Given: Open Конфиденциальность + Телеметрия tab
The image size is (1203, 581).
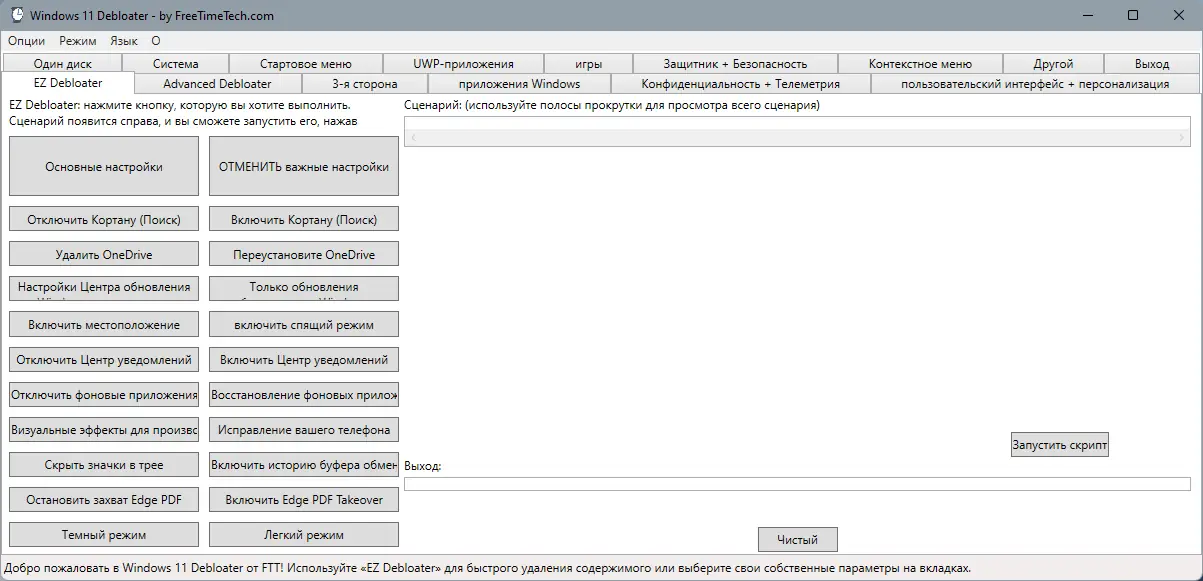Looking at the screenshot, I should (741, 83).
